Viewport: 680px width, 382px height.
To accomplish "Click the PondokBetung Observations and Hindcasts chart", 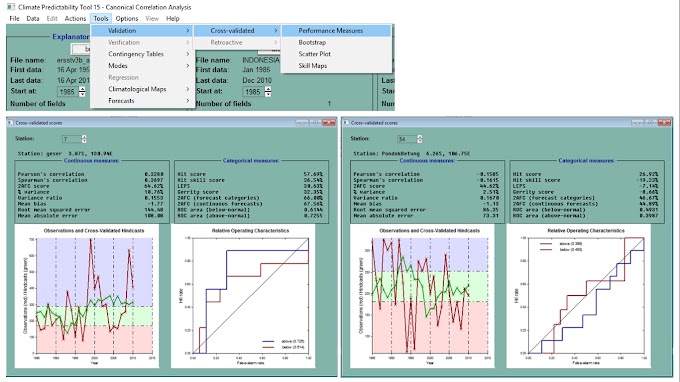I will (x=422, y=296).
